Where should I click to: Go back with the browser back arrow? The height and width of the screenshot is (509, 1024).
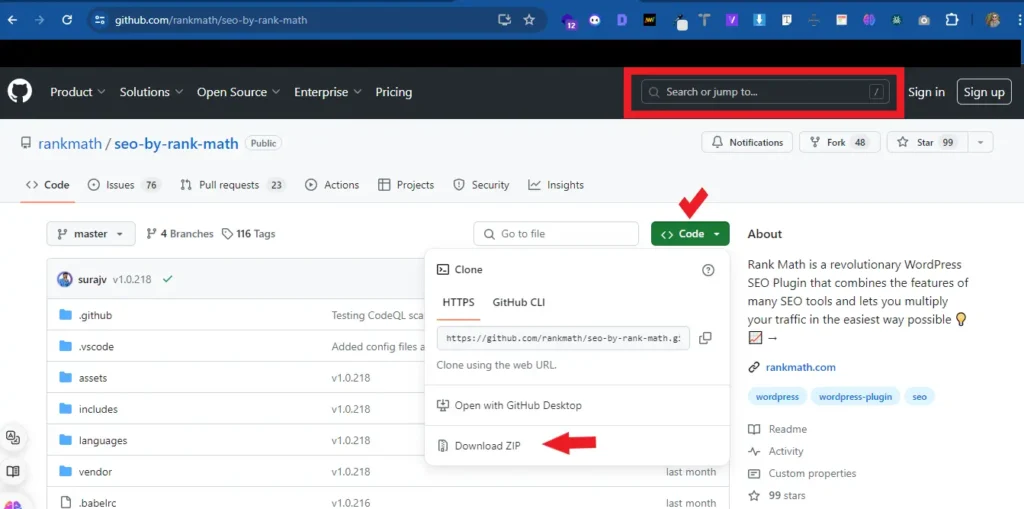pyautogui.click(x=12, y=20)
